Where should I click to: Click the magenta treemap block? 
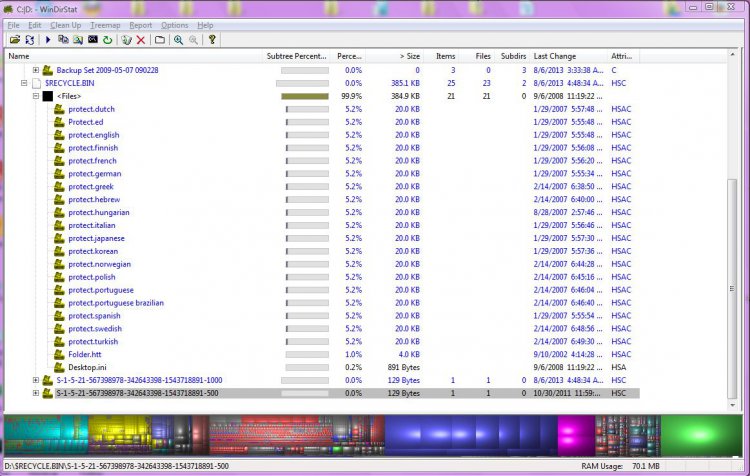576,435
